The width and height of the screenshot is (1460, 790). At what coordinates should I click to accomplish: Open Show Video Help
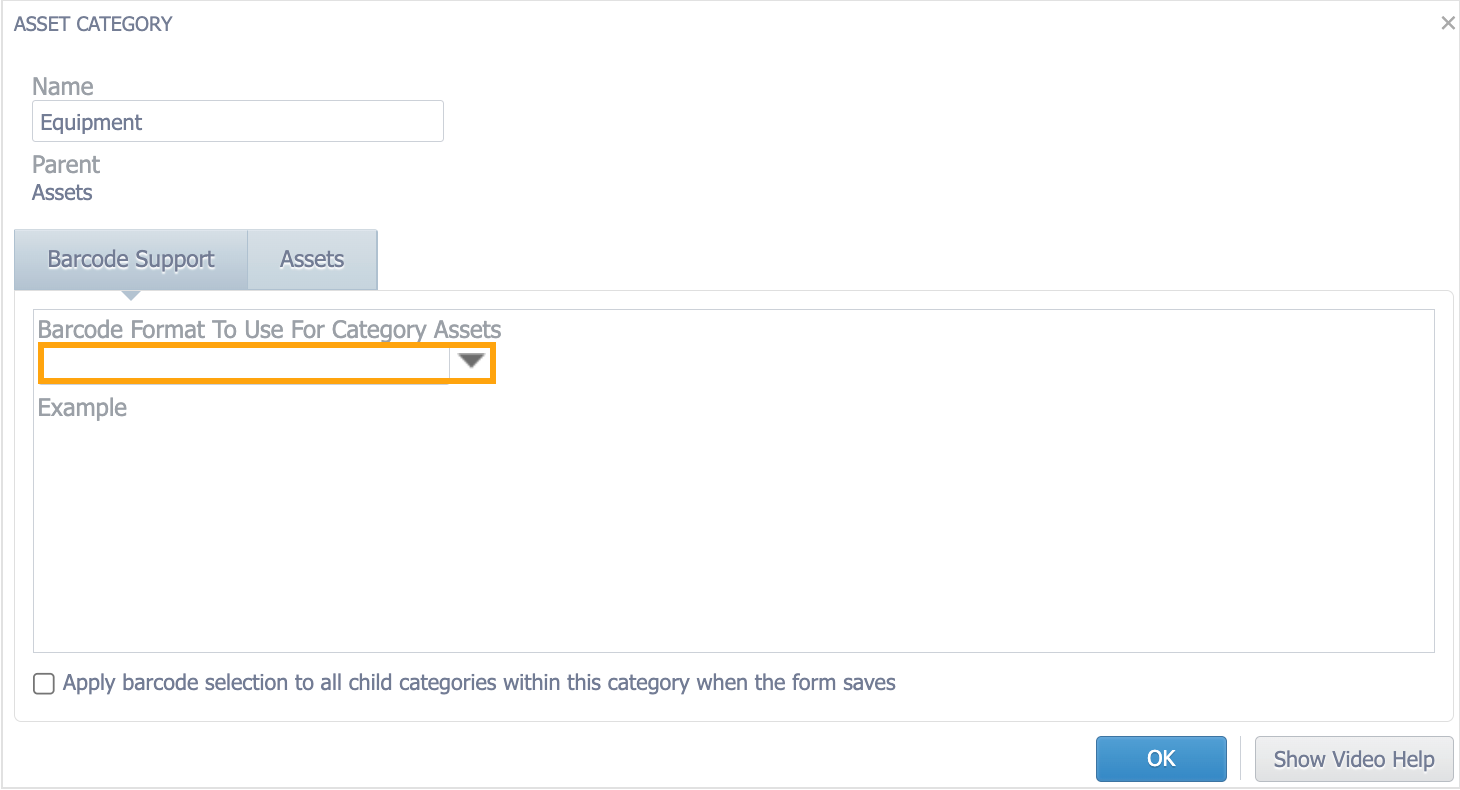point(1354,758)
